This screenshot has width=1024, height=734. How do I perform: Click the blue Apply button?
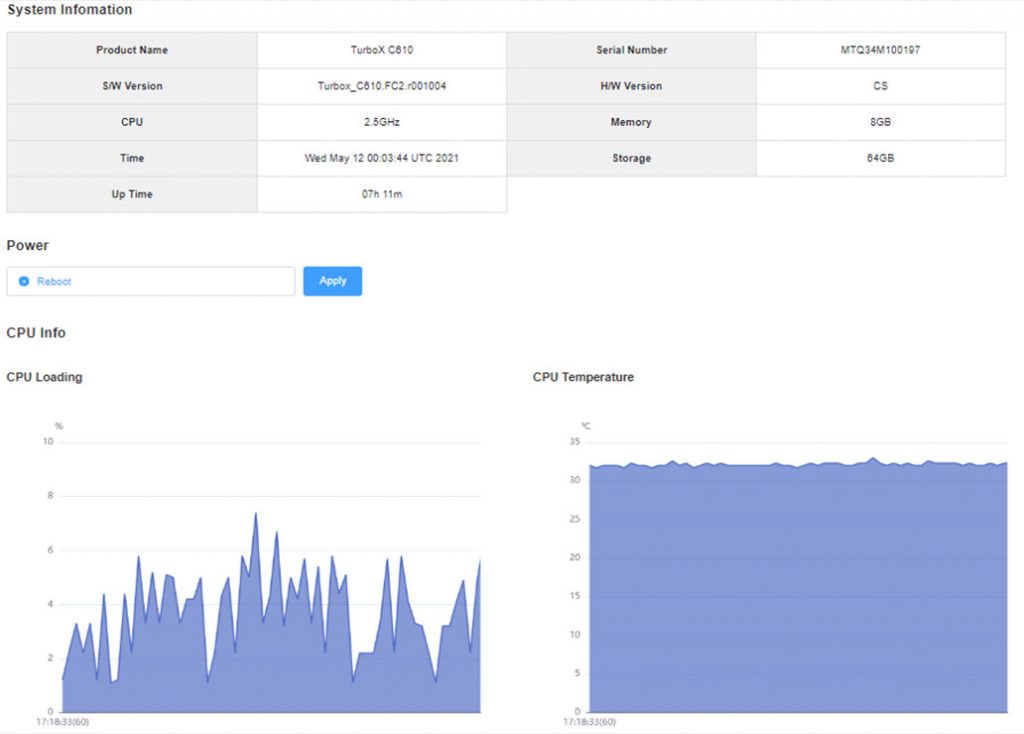[x=332, y=281]
